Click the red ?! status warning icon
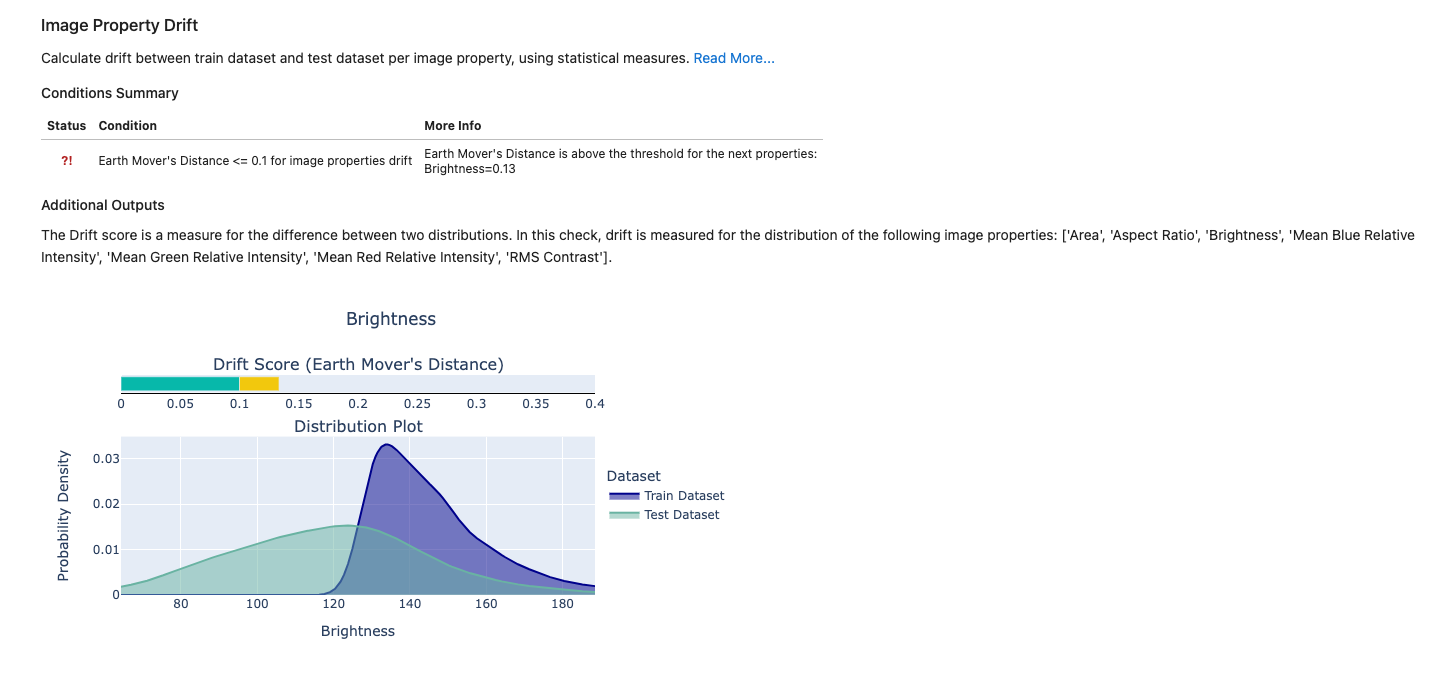 point(67,161)
